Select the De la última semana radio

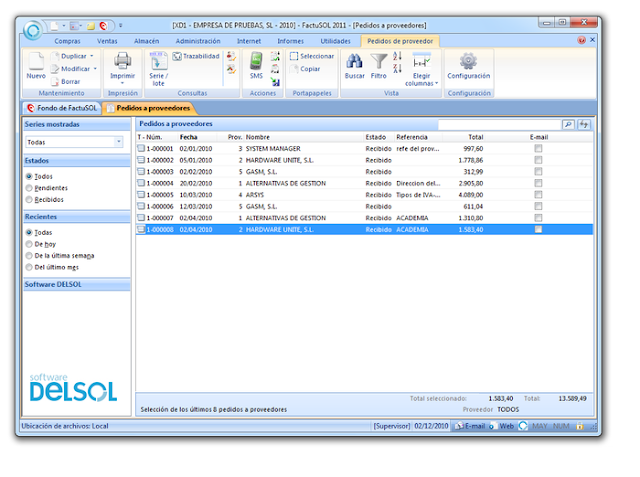point(29,255)
